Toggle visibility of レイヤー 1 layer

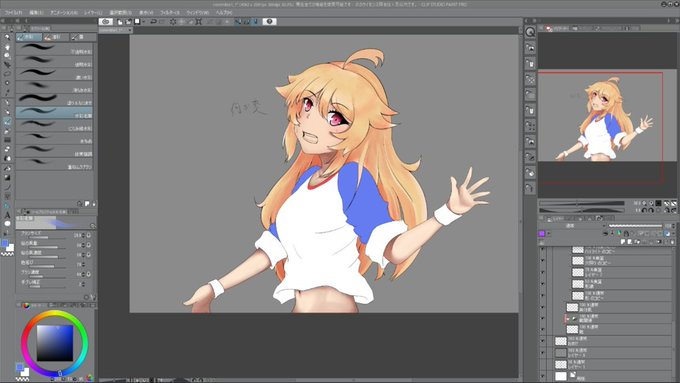tap(542, 364)
